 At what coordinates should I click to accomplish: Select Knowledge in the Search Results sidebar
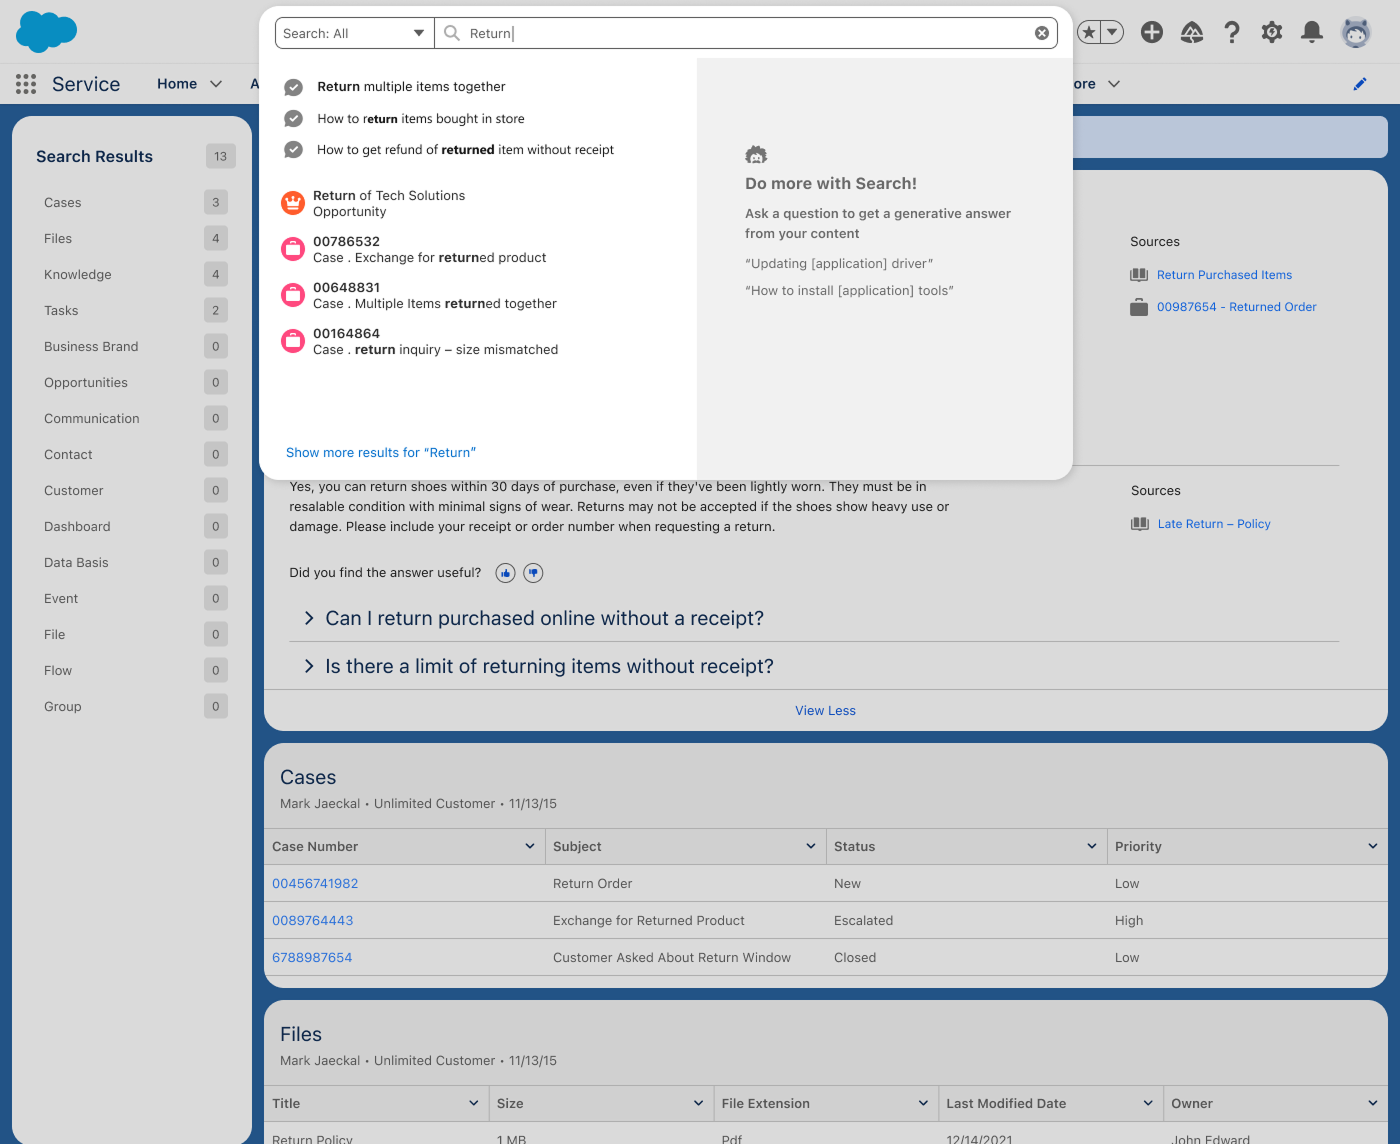[x=78, y=275]
